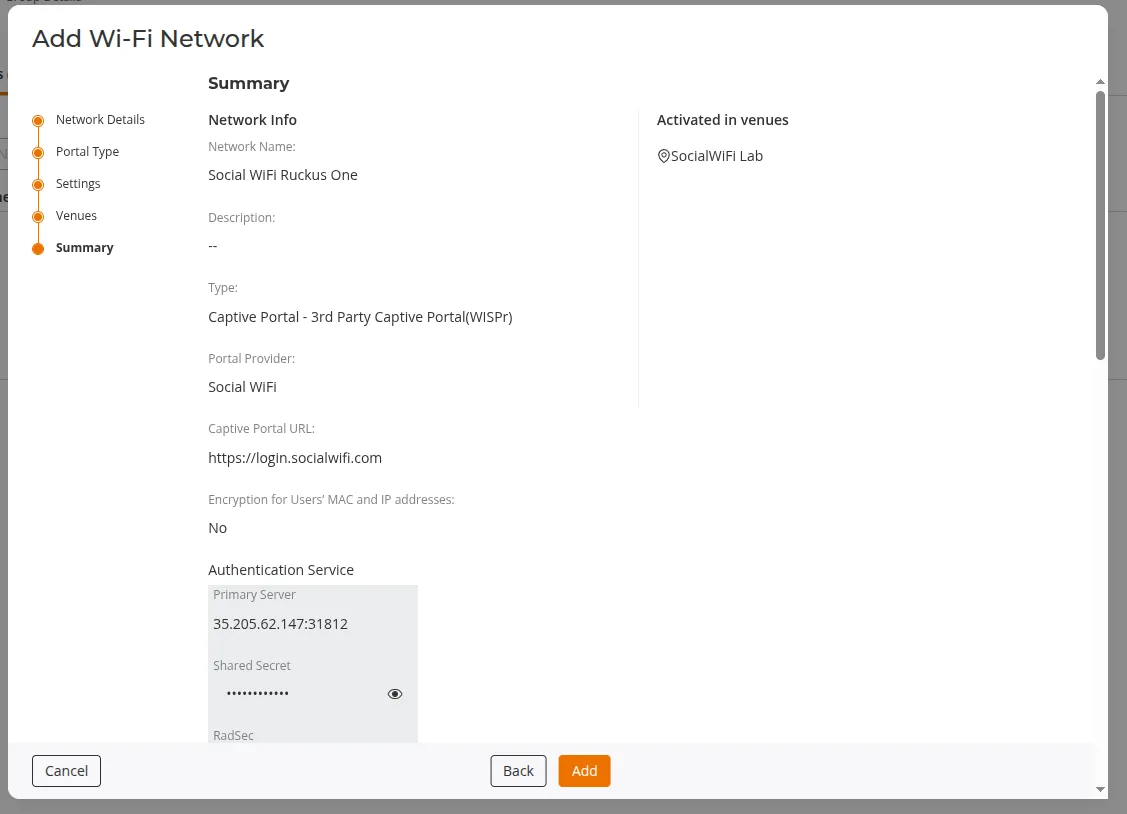Cancel adding the Wi-Fi network
1127x814 pixels.
point(66,771)
